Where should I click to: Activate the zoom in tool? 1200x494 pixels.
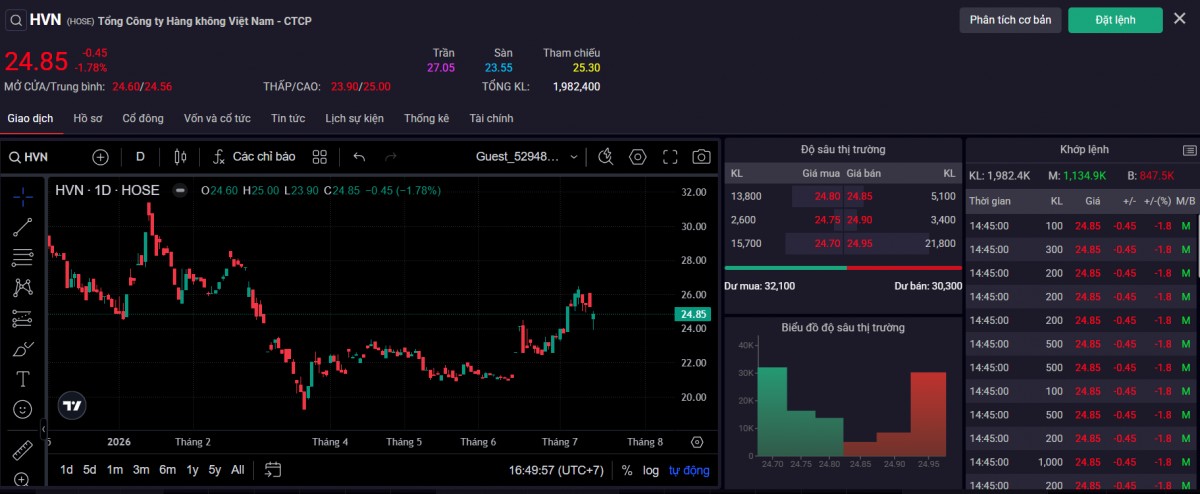pos(22,480)
